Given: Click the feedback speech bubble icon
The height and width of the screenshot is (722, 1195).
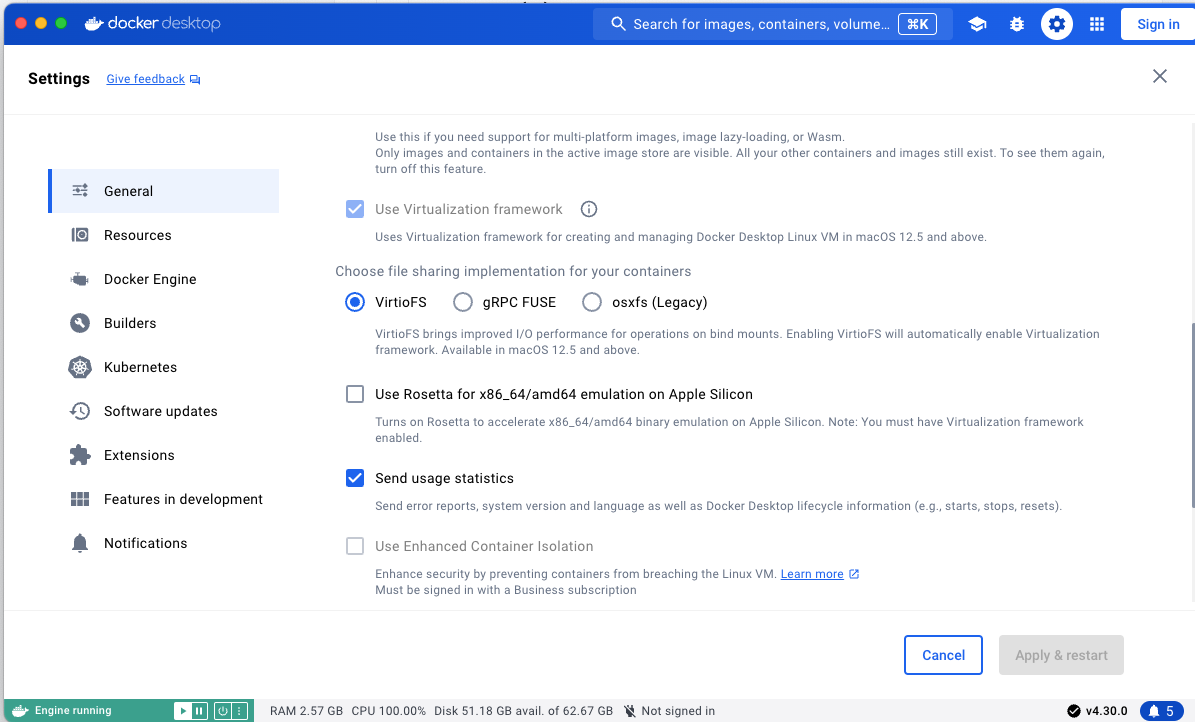Looking at the screenshot, I should (195, 79).
